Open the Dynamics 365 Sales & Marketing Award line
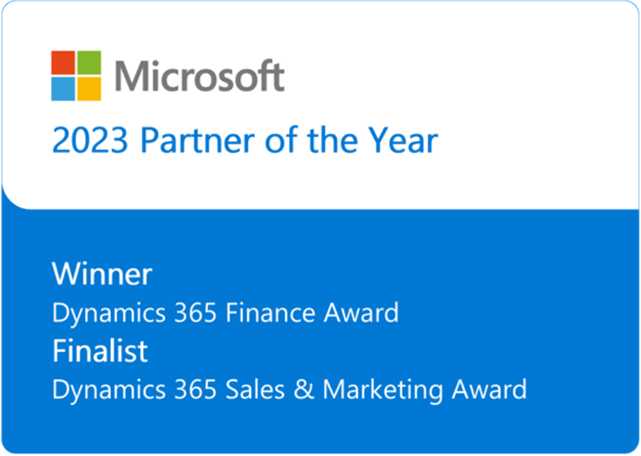The width and height of the screenshot is (641, 456). [289, 389]
